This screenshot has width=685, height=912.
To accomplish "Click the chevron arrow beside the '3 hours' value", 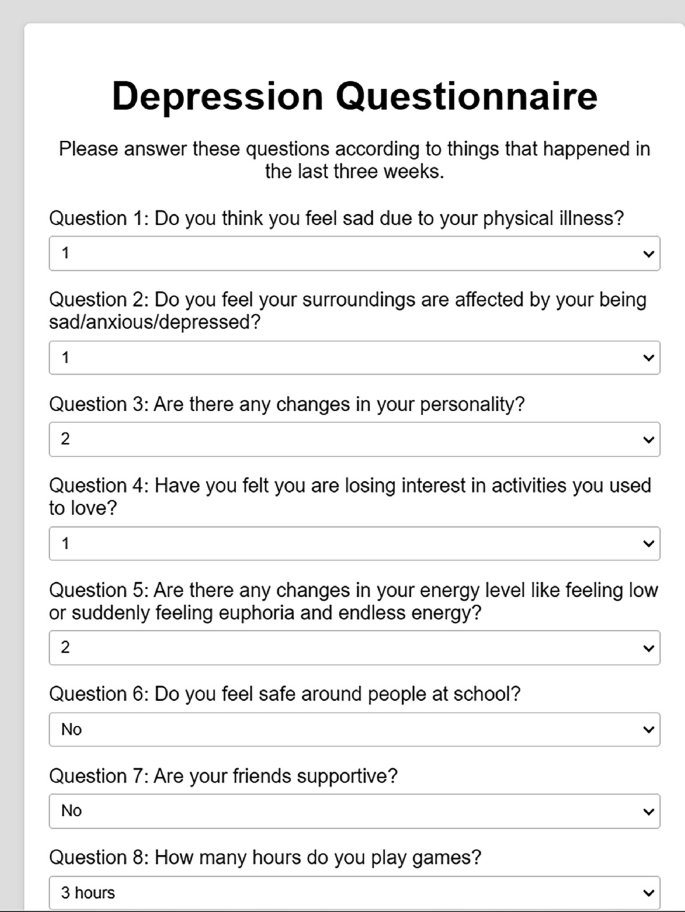I will click(x=649, y=893).
